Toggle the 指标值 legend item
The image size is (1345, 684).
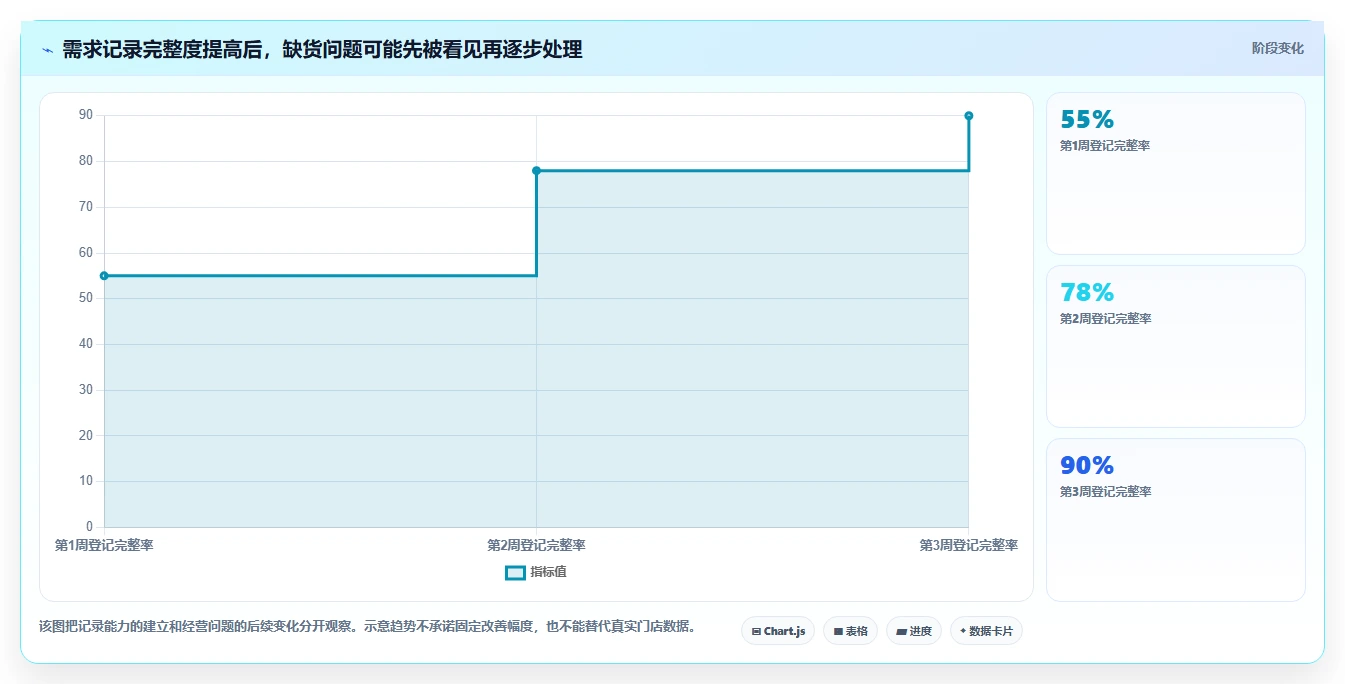536,572
